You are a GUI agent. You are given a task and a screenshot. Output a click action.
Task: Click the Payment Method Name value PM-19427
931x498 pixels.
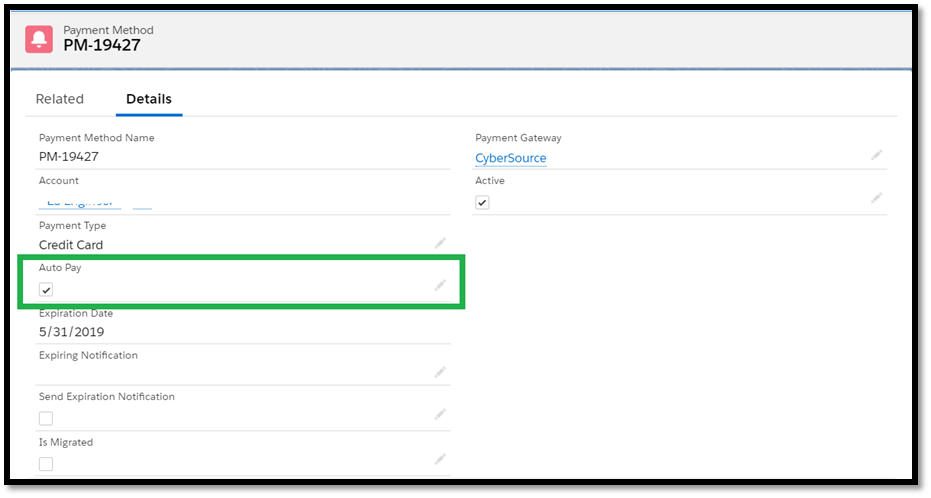(69, 157)
